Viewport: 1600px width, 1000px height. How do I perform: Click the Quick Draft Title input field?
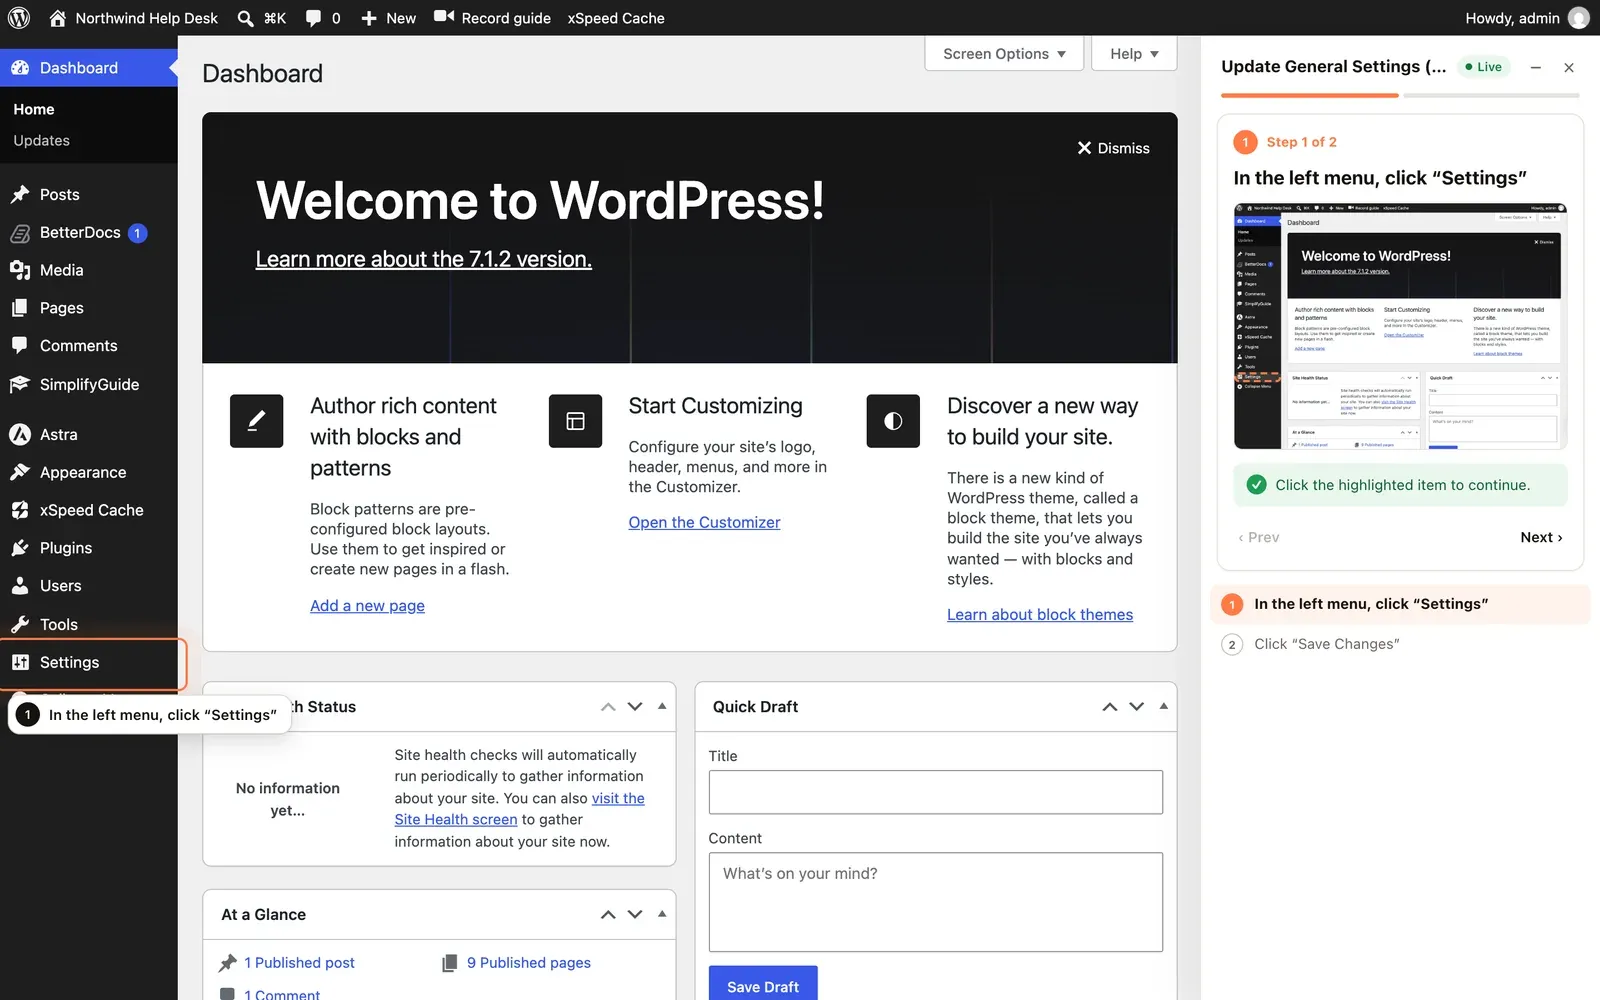pyautogui.click(x=936, y=792)
